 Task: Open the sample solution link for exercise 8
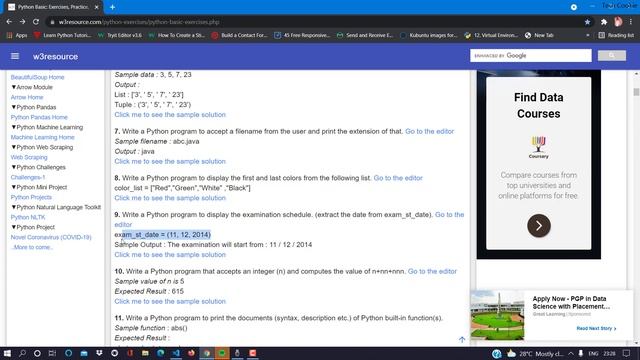170,198
